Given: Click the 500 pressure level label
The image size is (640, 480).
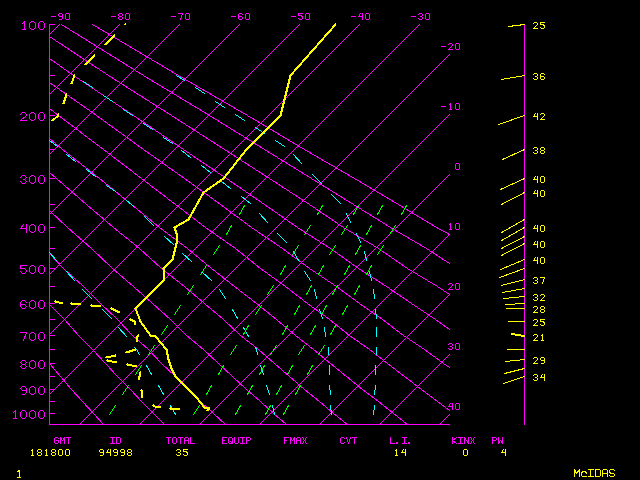Looking at the screenshot, I should [34, 269].
